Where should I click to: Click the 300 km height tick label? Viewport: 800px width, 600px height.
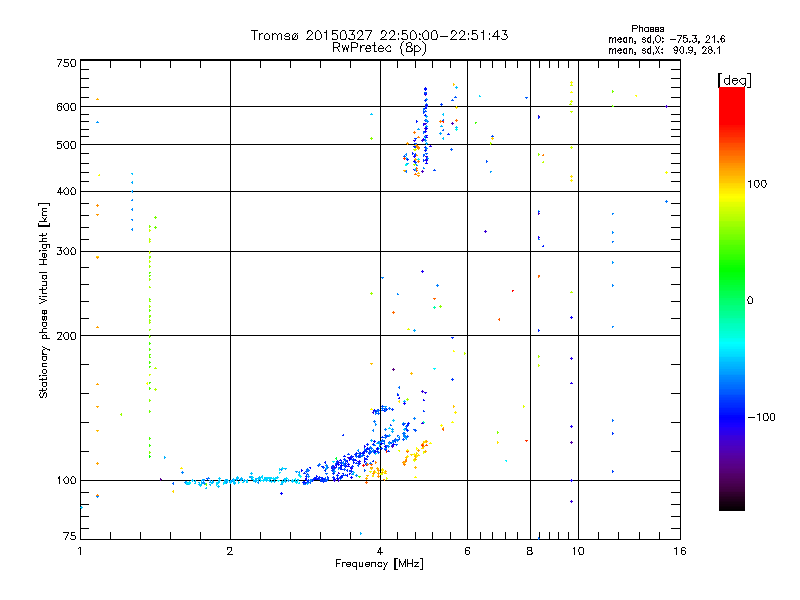tap(66, 251)
